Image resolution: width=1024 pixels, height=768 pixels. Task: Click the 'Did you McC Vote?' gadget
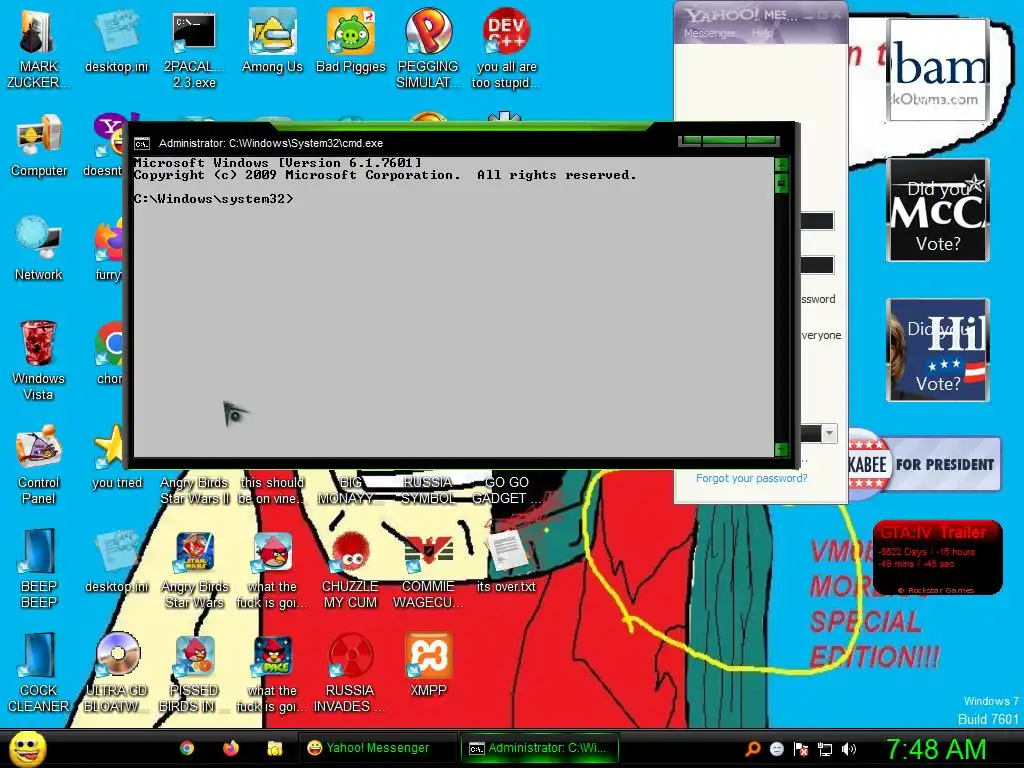(937, 210)
